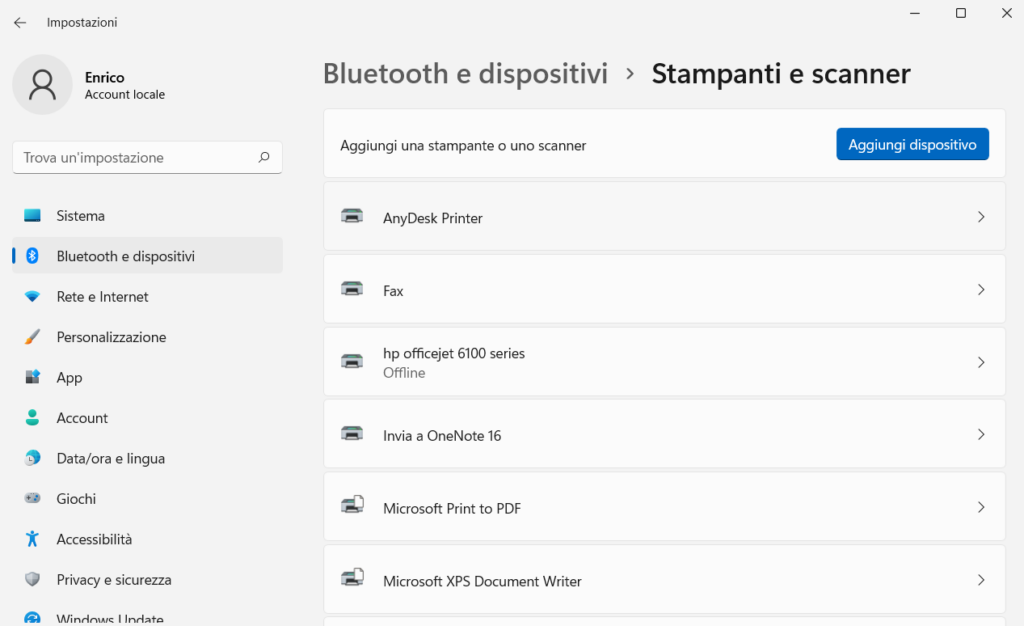Select Bluetooth e dispositivi in sidebar
The image size is (1024, 626).
click(148, 256)
